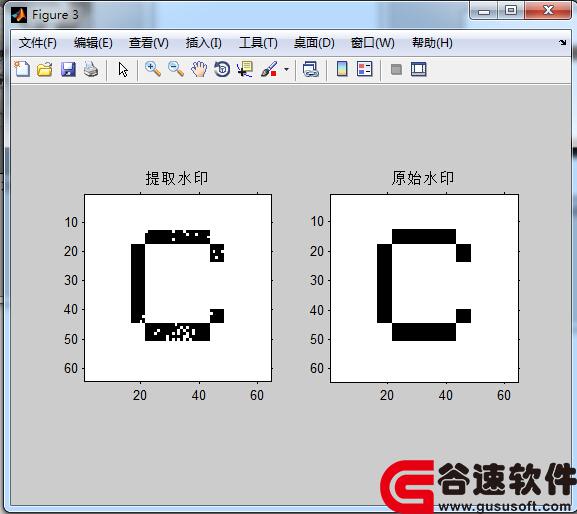Activate the Zoom Out magnifier tool
577x514 pixels.
coord(176,69)
